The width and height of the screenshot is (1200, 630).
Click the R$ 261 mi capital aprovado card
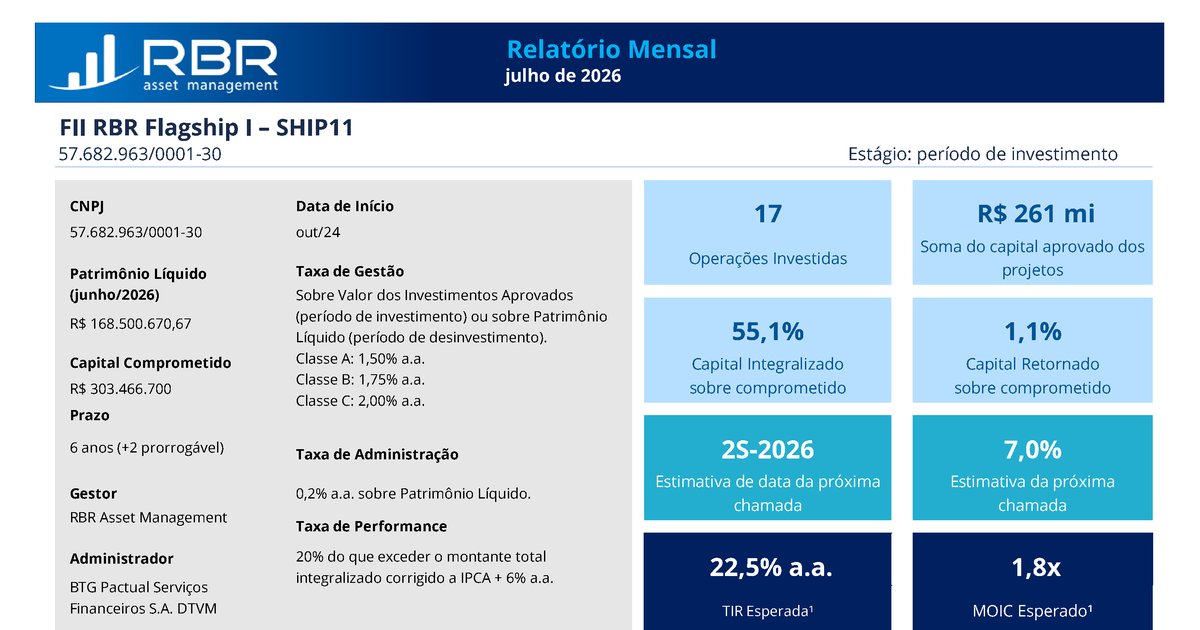pyautogui.click(x=1033, y=232)
